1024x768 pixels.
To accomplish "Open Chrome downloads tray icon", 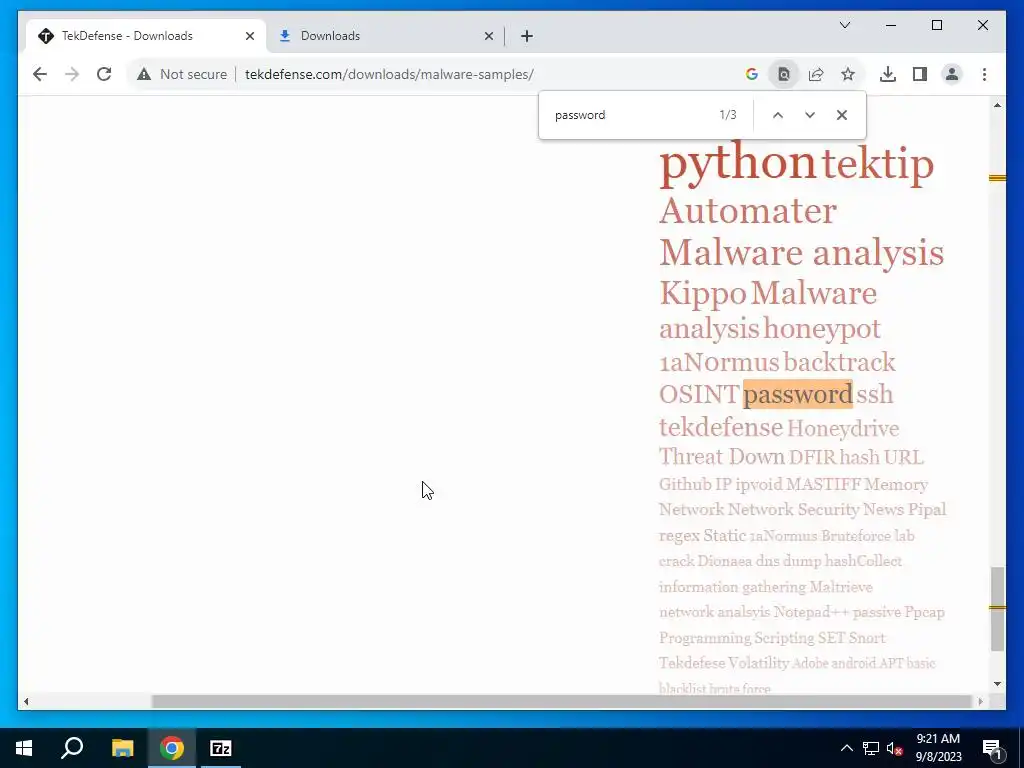I will [x=888, y=74].
